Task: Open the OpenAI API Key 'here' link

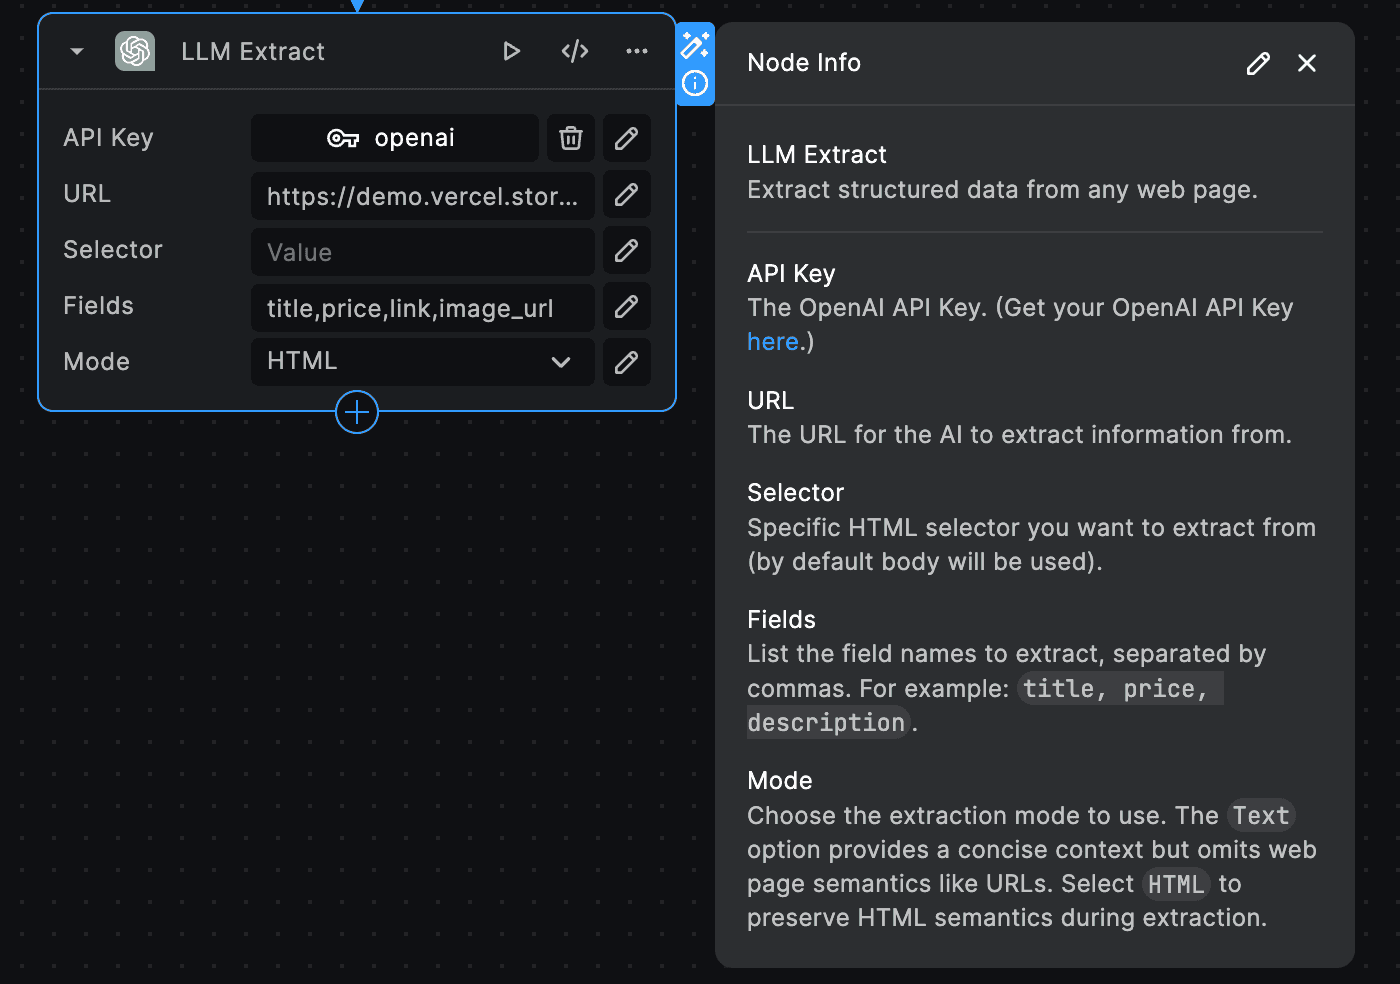Action: (770, 341)
